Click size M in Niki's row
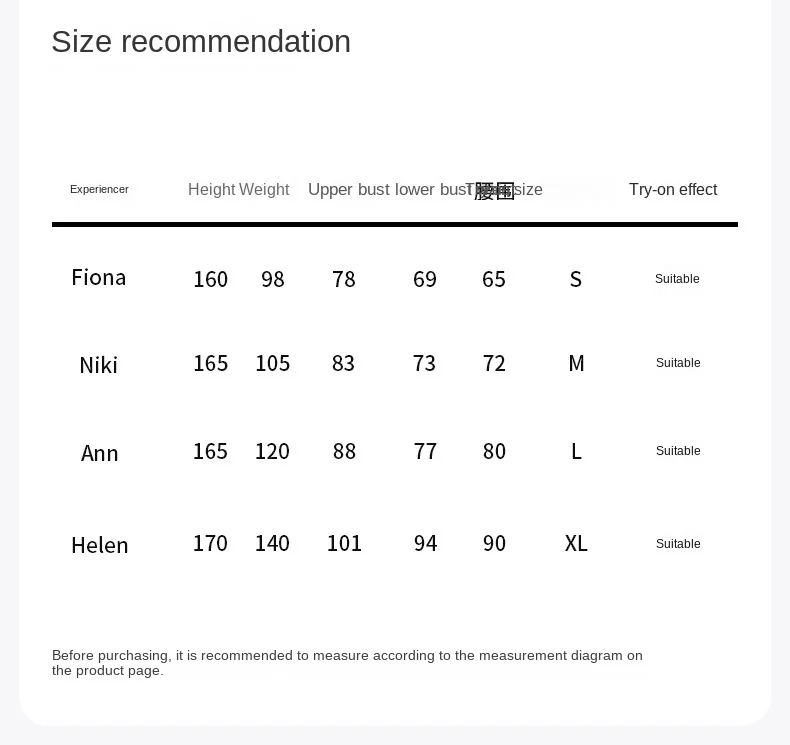Screen dimensions: 790x745 point(576,363)
